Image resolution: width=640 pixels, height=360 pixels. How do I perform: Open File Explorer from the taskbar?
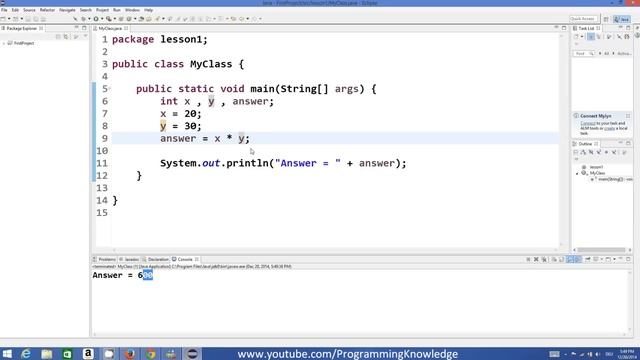(47, 354)
